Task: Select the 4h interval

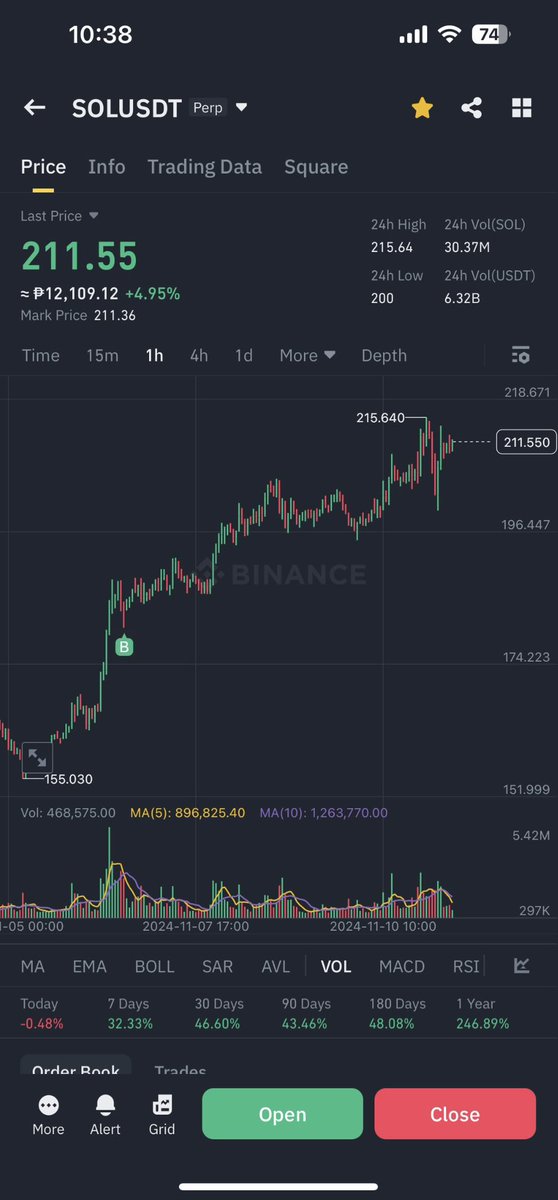Action: (199, 355)
